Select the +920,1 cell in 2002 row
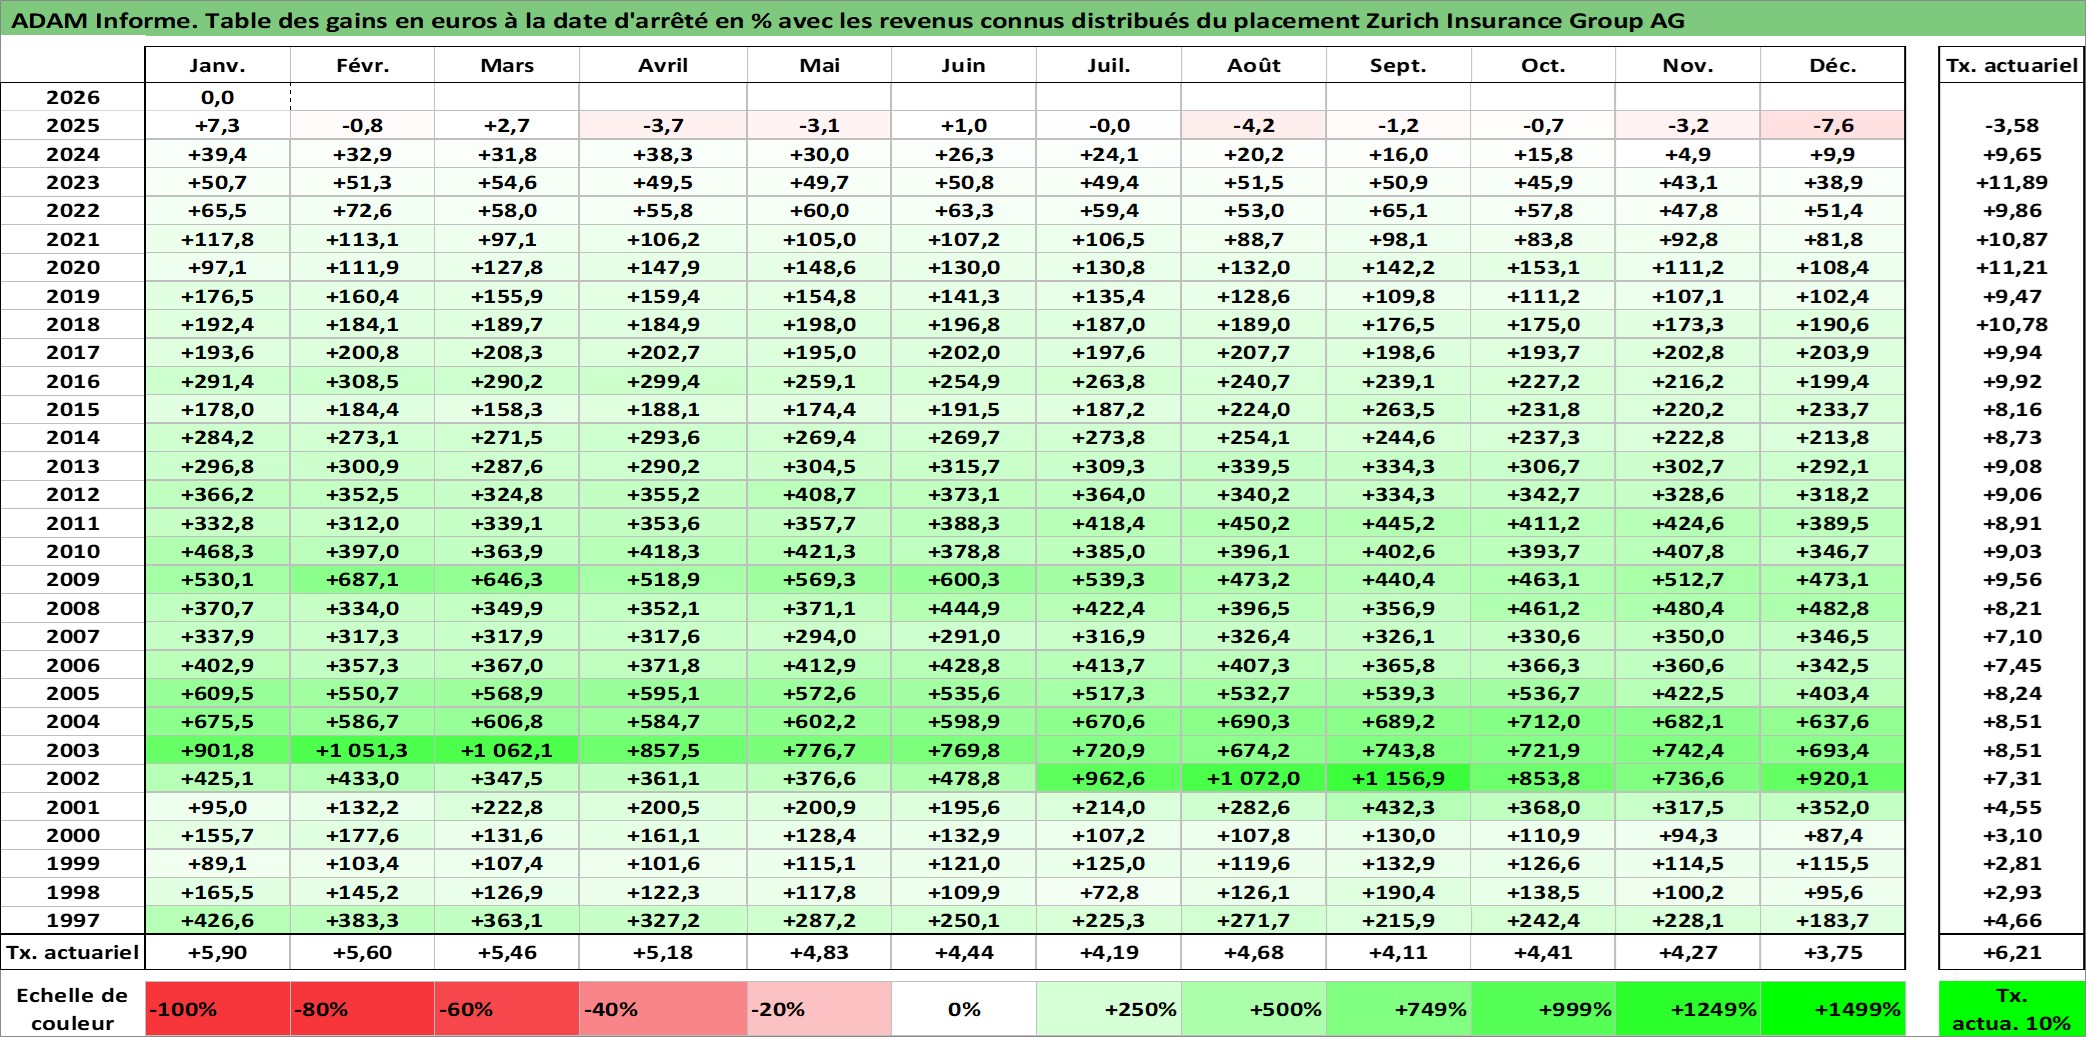The height and width of the screenshot is (1037, 2086). click(1833, 778)
